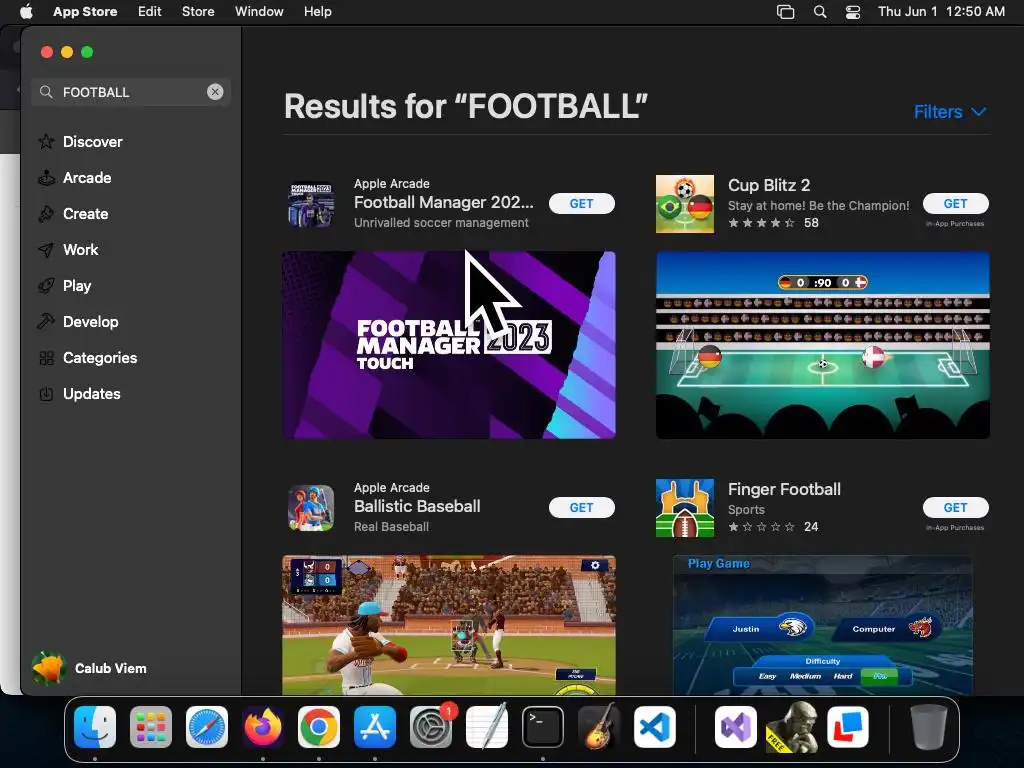This screenshot has width=1024, height=768.
Task: Open Ballistic Baseball app icon
Action: click(311, 507)
